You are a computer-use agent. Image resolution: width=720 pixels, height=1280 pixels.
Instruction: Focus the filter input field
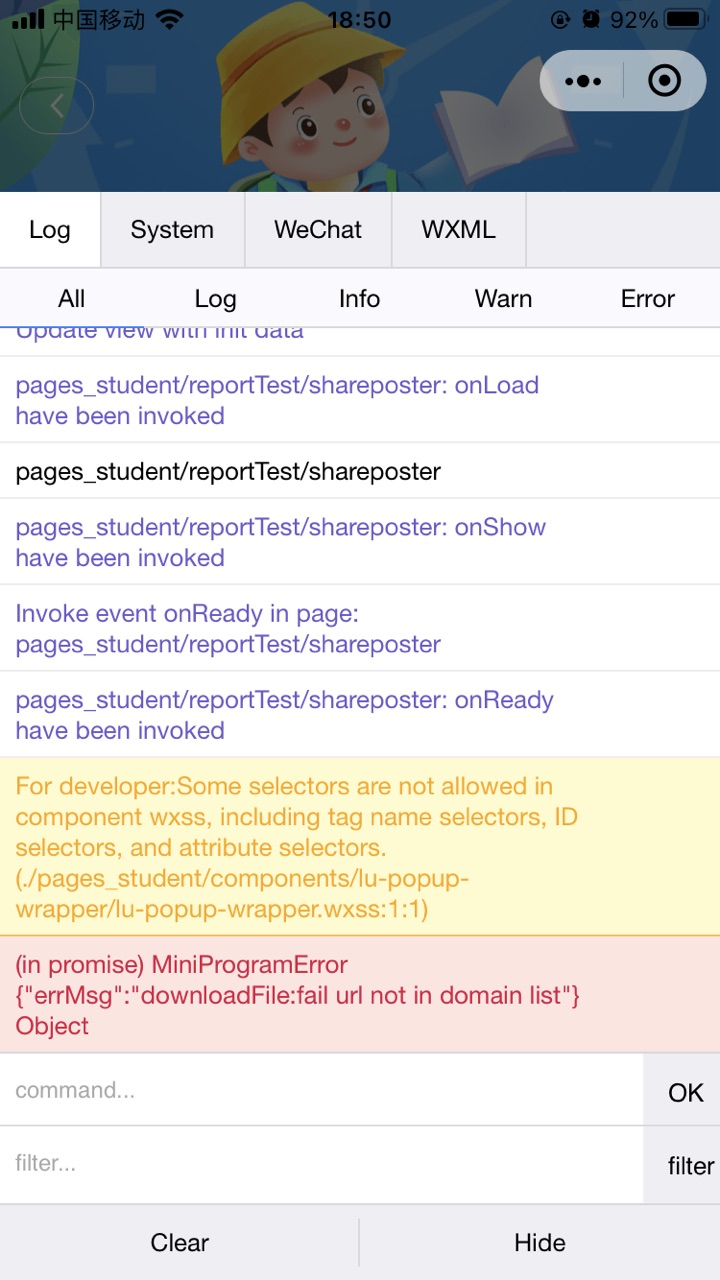(321, 1164)
